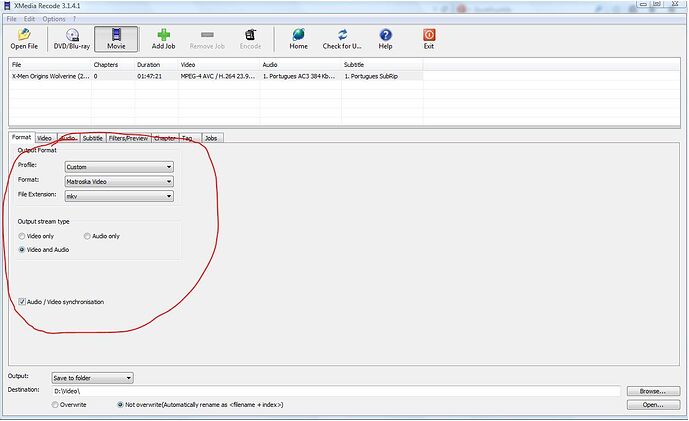Click the Duration column header
The width and height of the screenshot is (689, 421).
(x=156, y=65)
